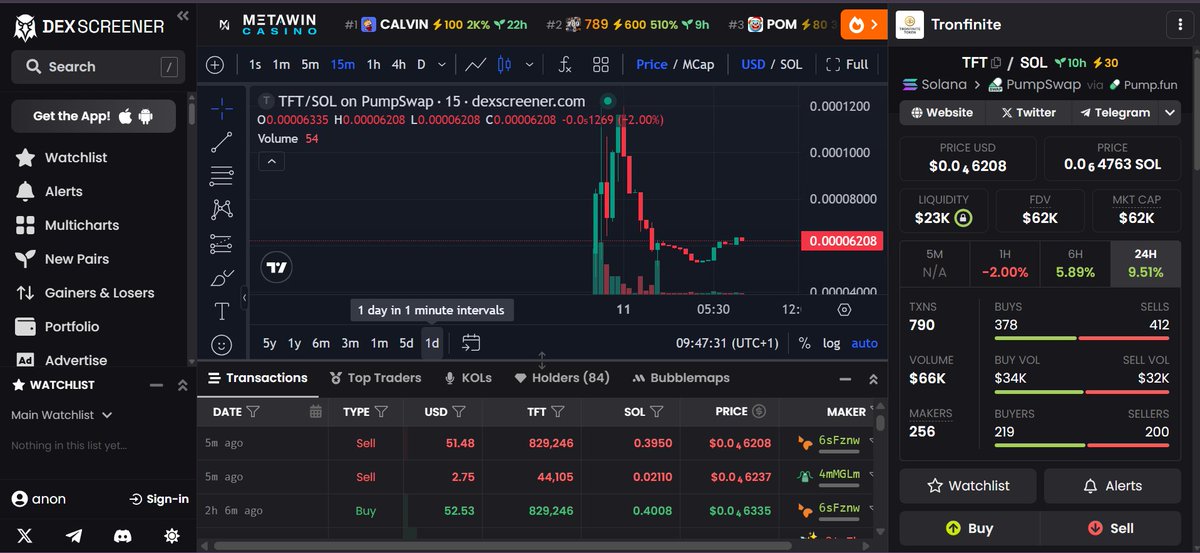Select the text annotation tool
This screenshot has width=1200, height=553.
tap(222, 311)
